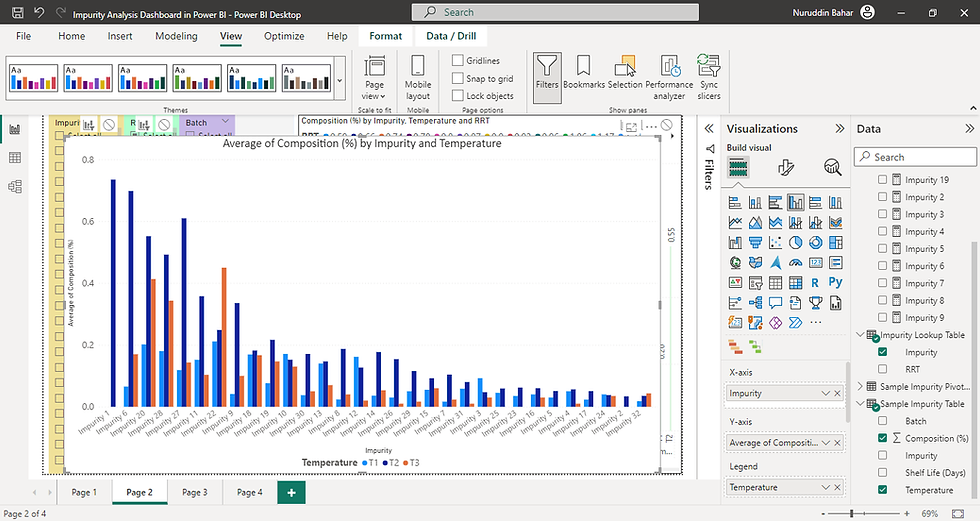
Task: Go to Page 3 tab
Action: 194,492
